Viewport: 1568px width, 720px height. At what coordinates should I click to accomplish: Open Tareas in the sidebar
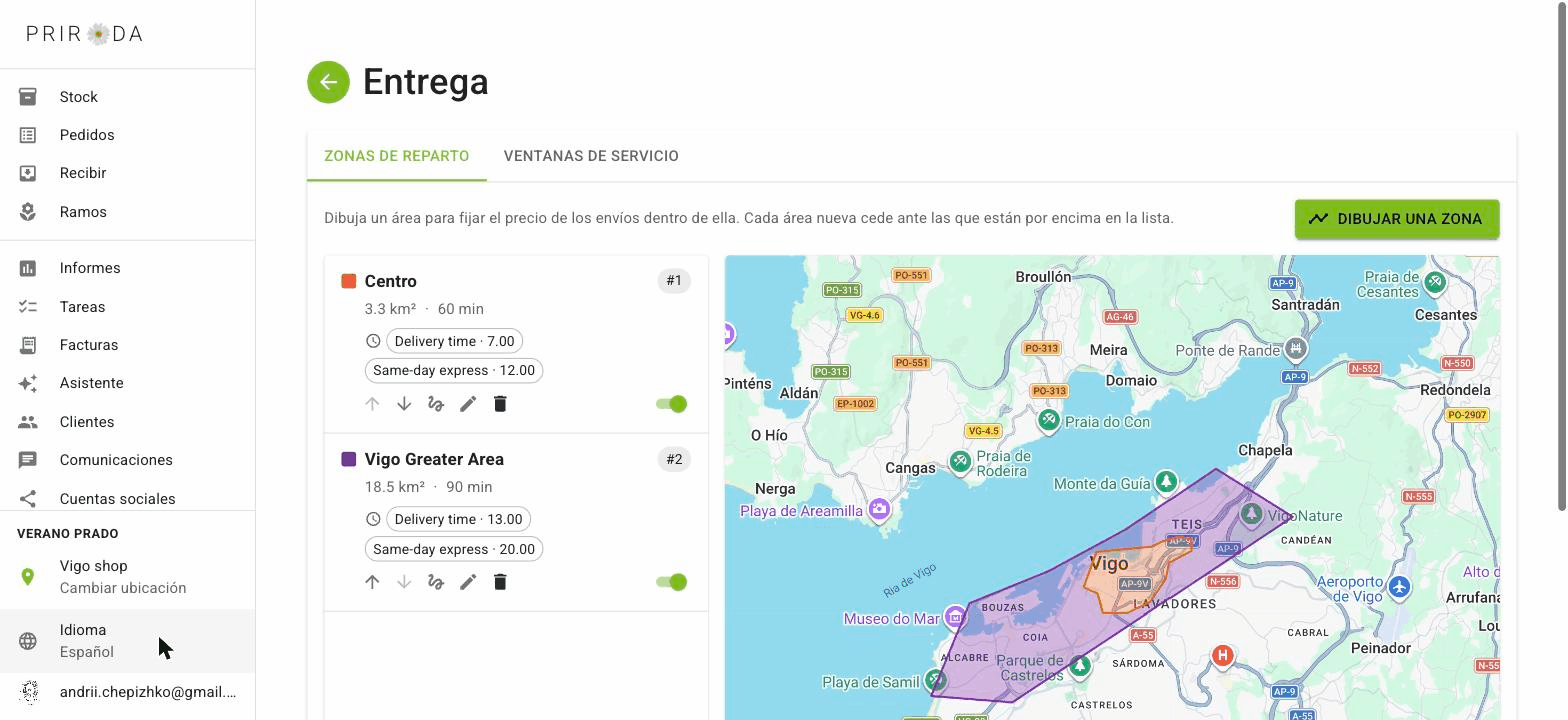[128, 307]
